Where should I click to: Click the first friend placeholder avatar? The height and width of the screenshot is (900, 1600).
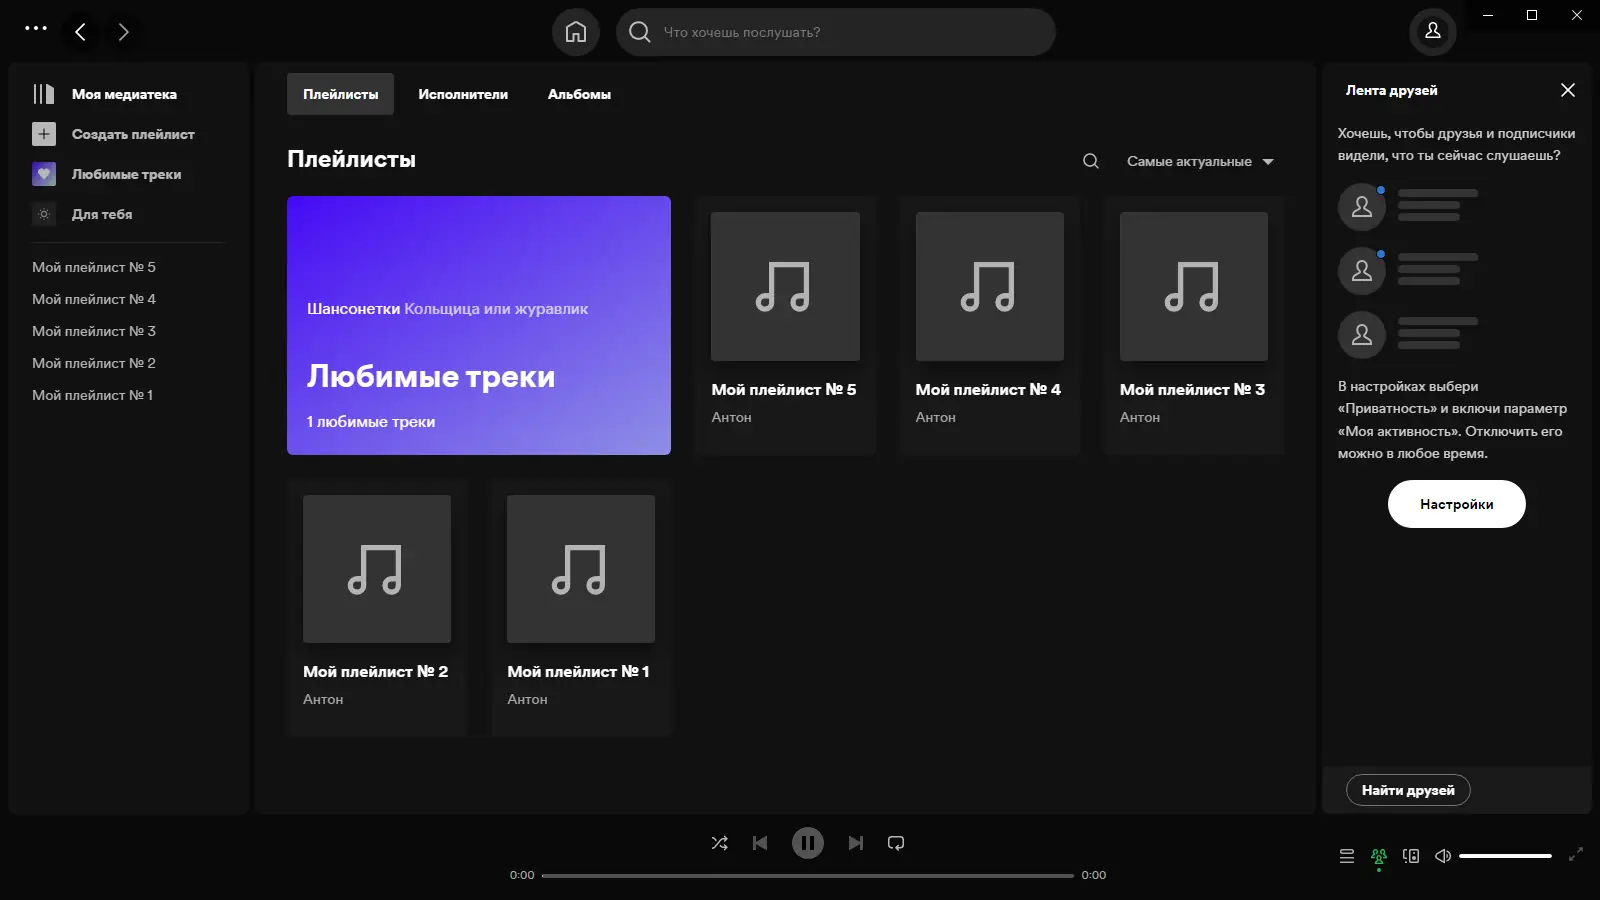coord(1362,207)
